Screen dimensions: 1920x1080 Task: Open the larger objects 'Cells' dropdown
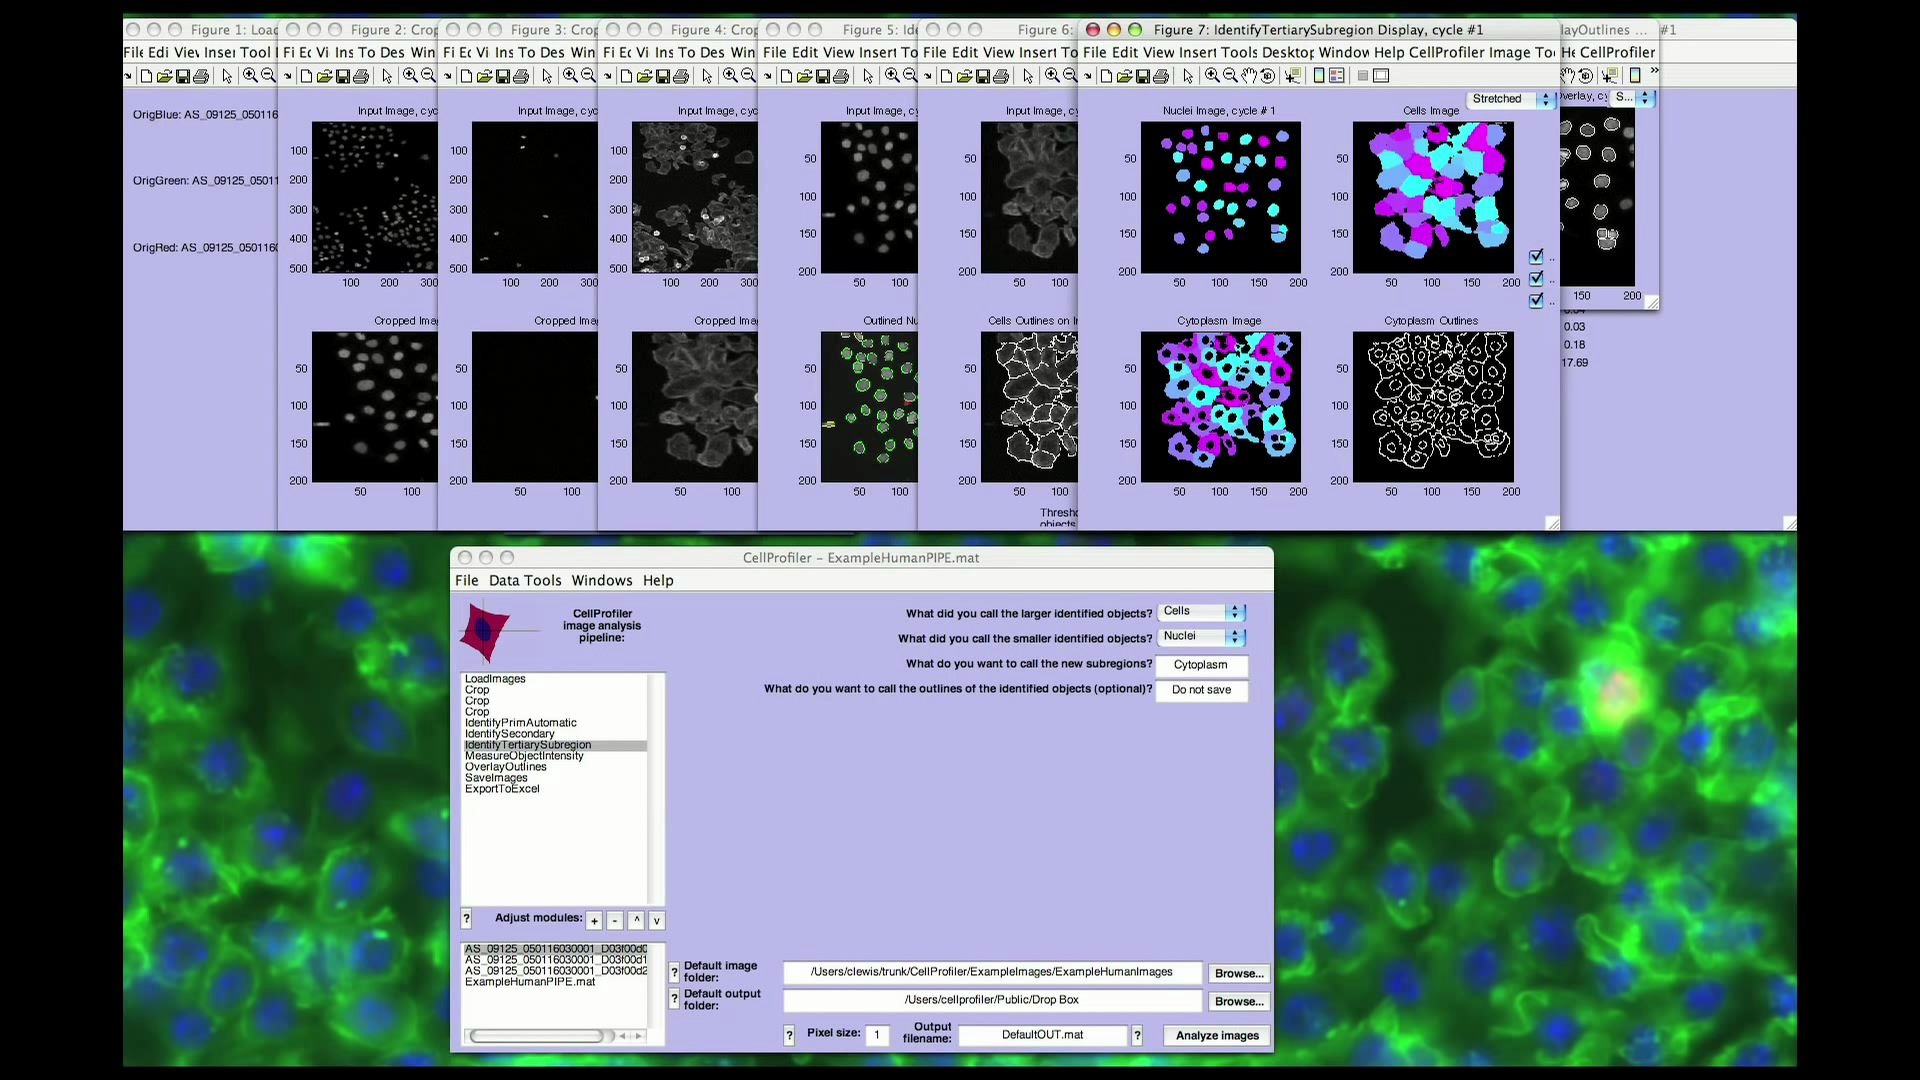point(1201,612)
